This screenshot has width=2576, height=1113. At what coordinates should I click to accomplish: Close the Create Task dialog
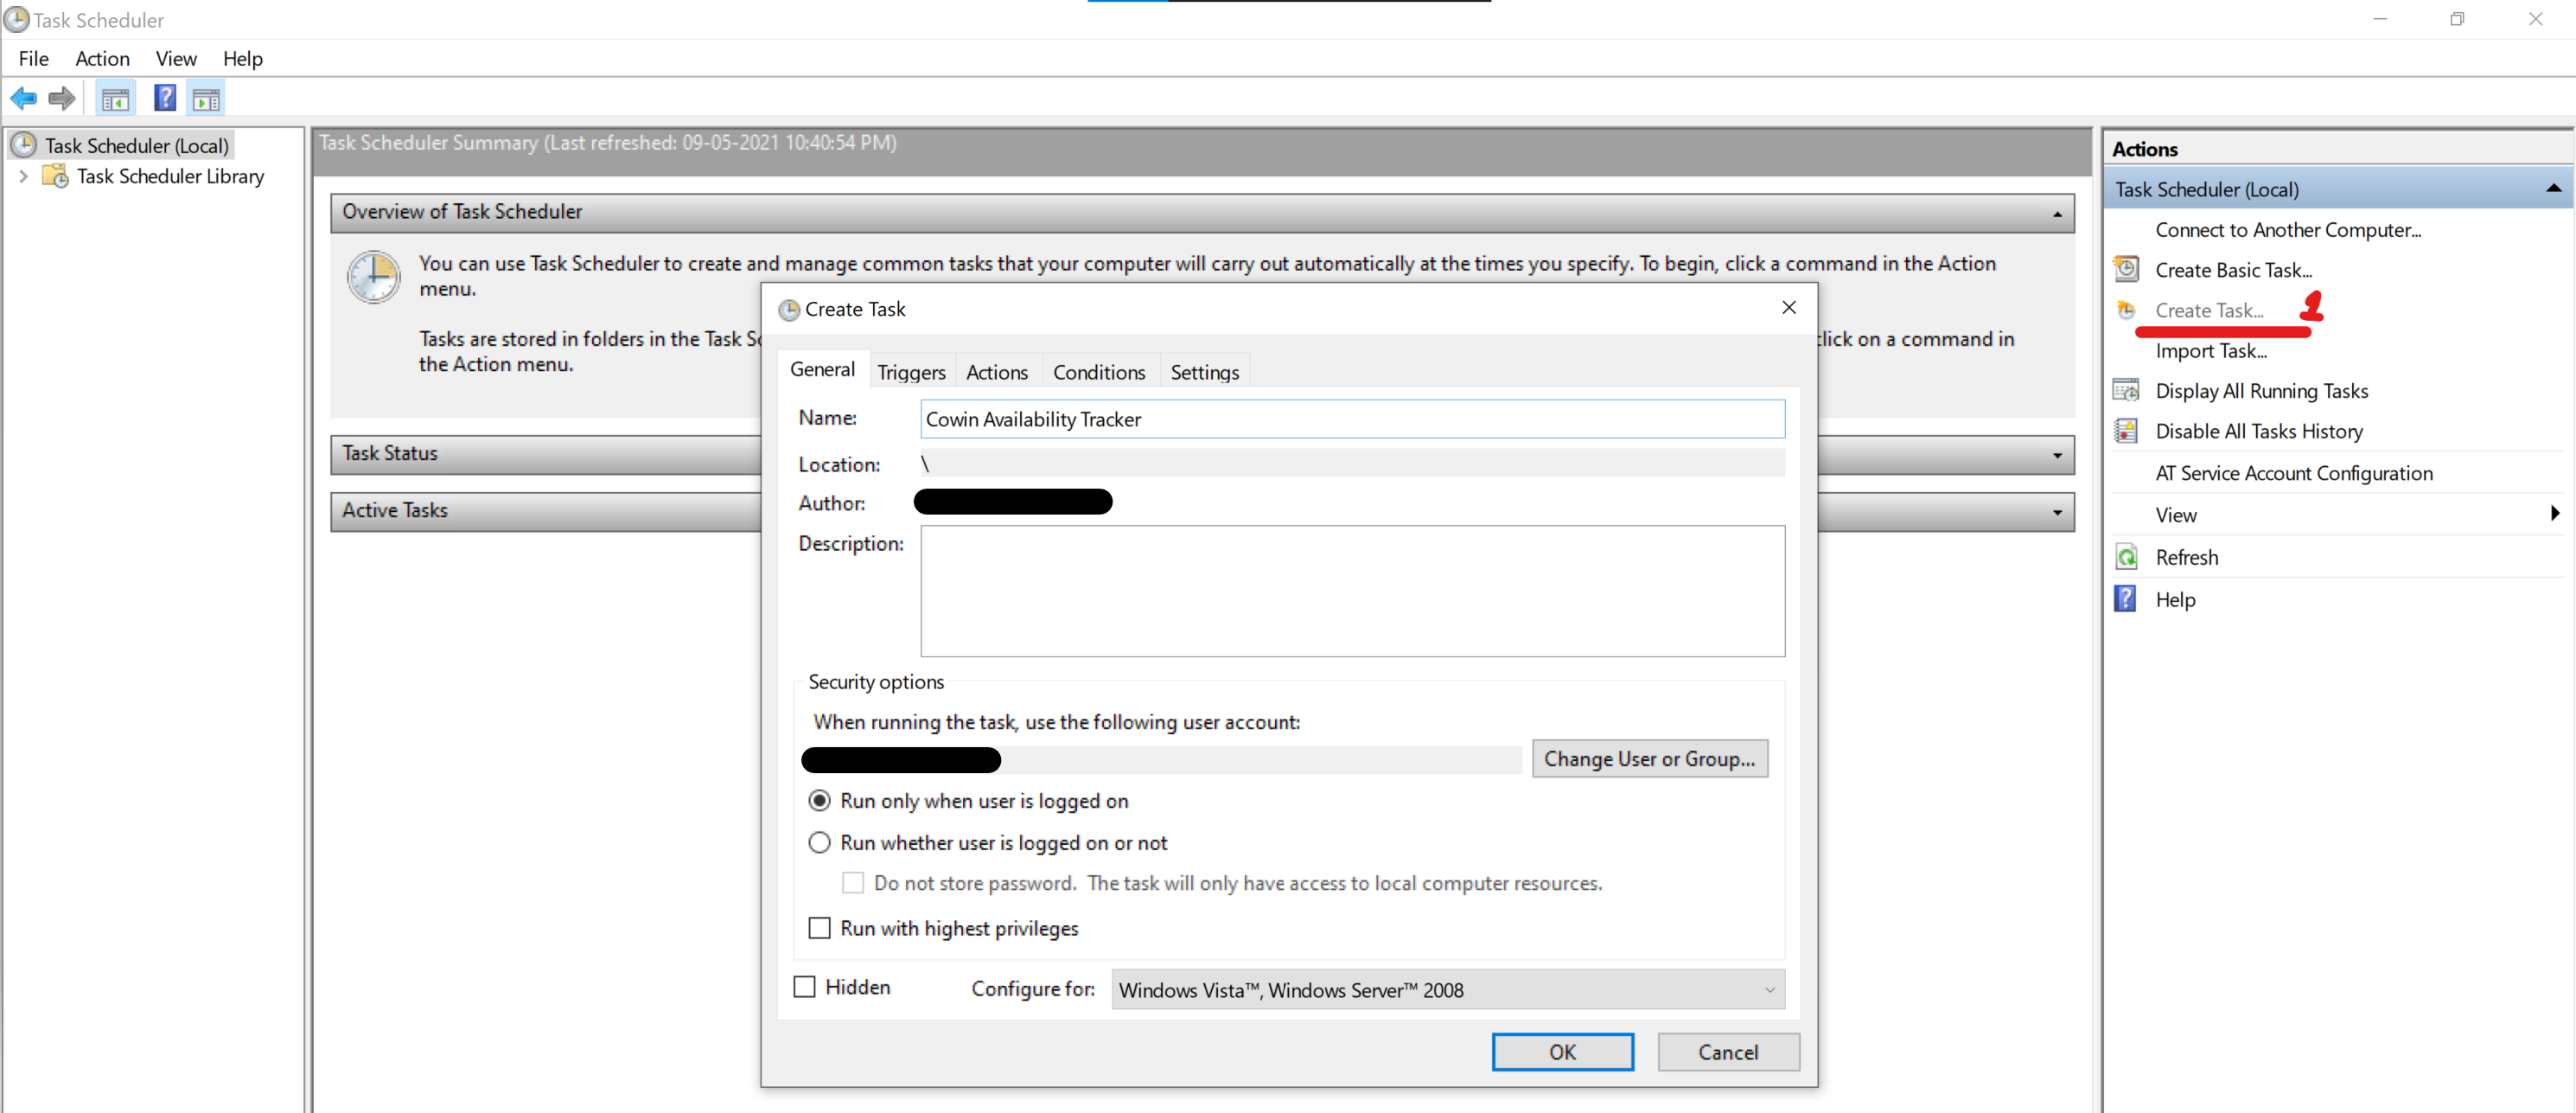[x=1788, y=308]
